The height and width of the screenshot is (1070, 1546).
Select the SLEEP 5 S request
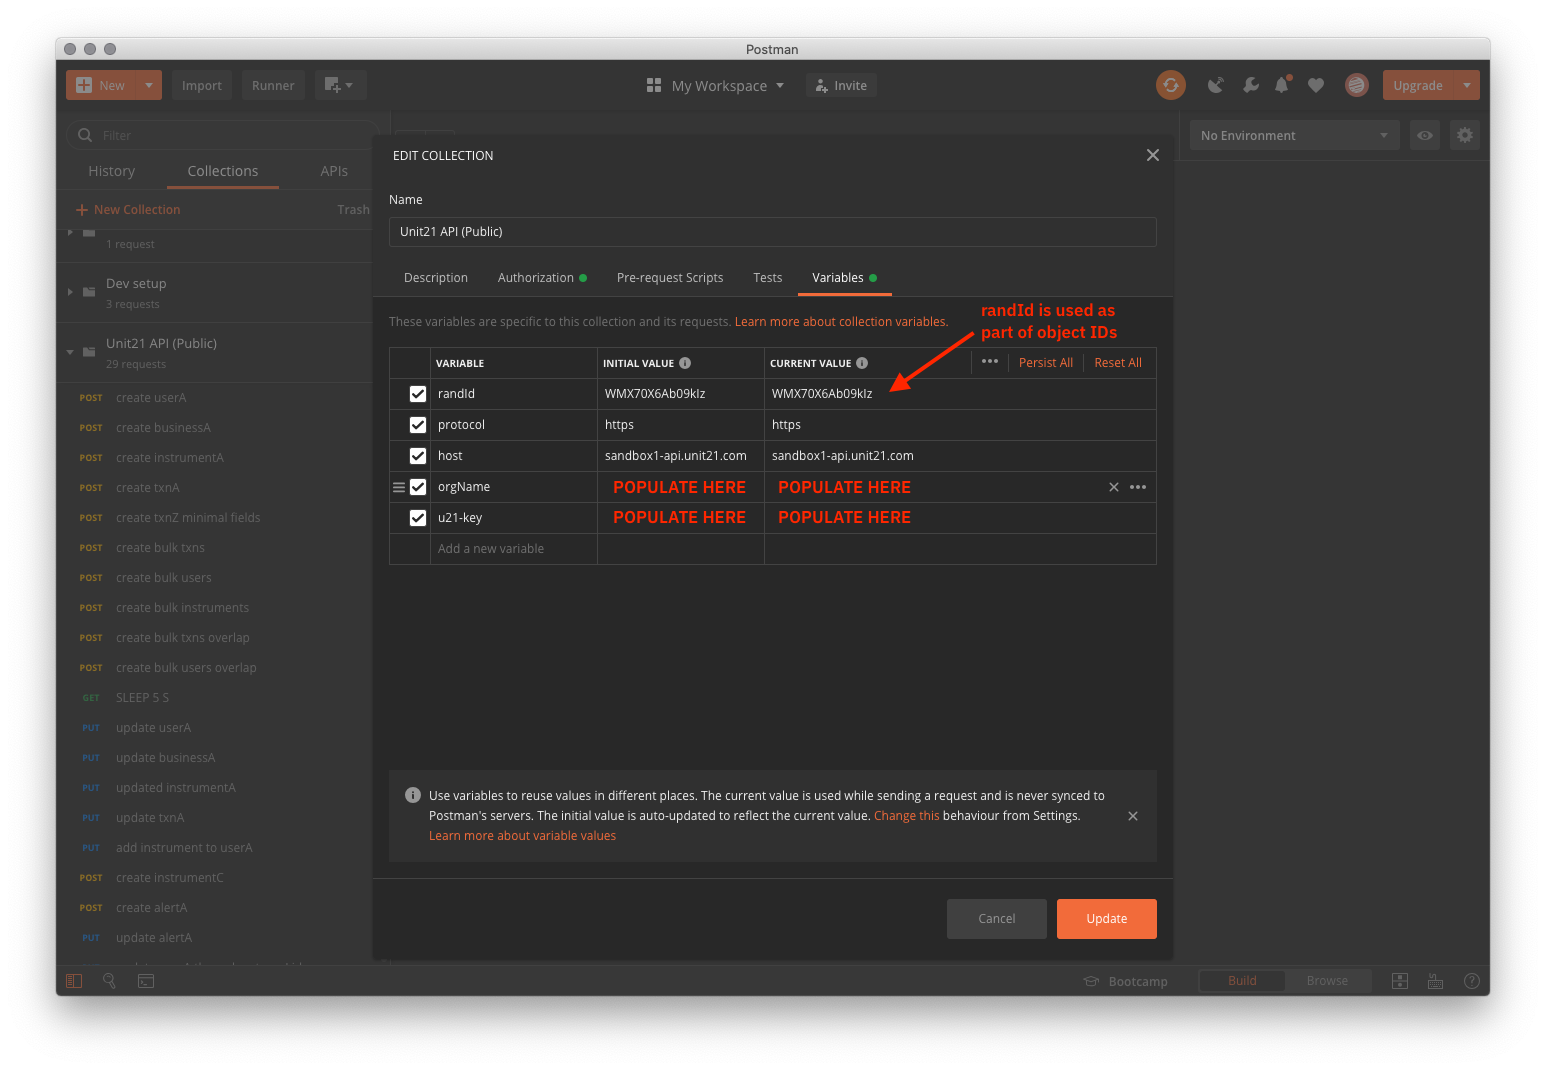point(142,698)
